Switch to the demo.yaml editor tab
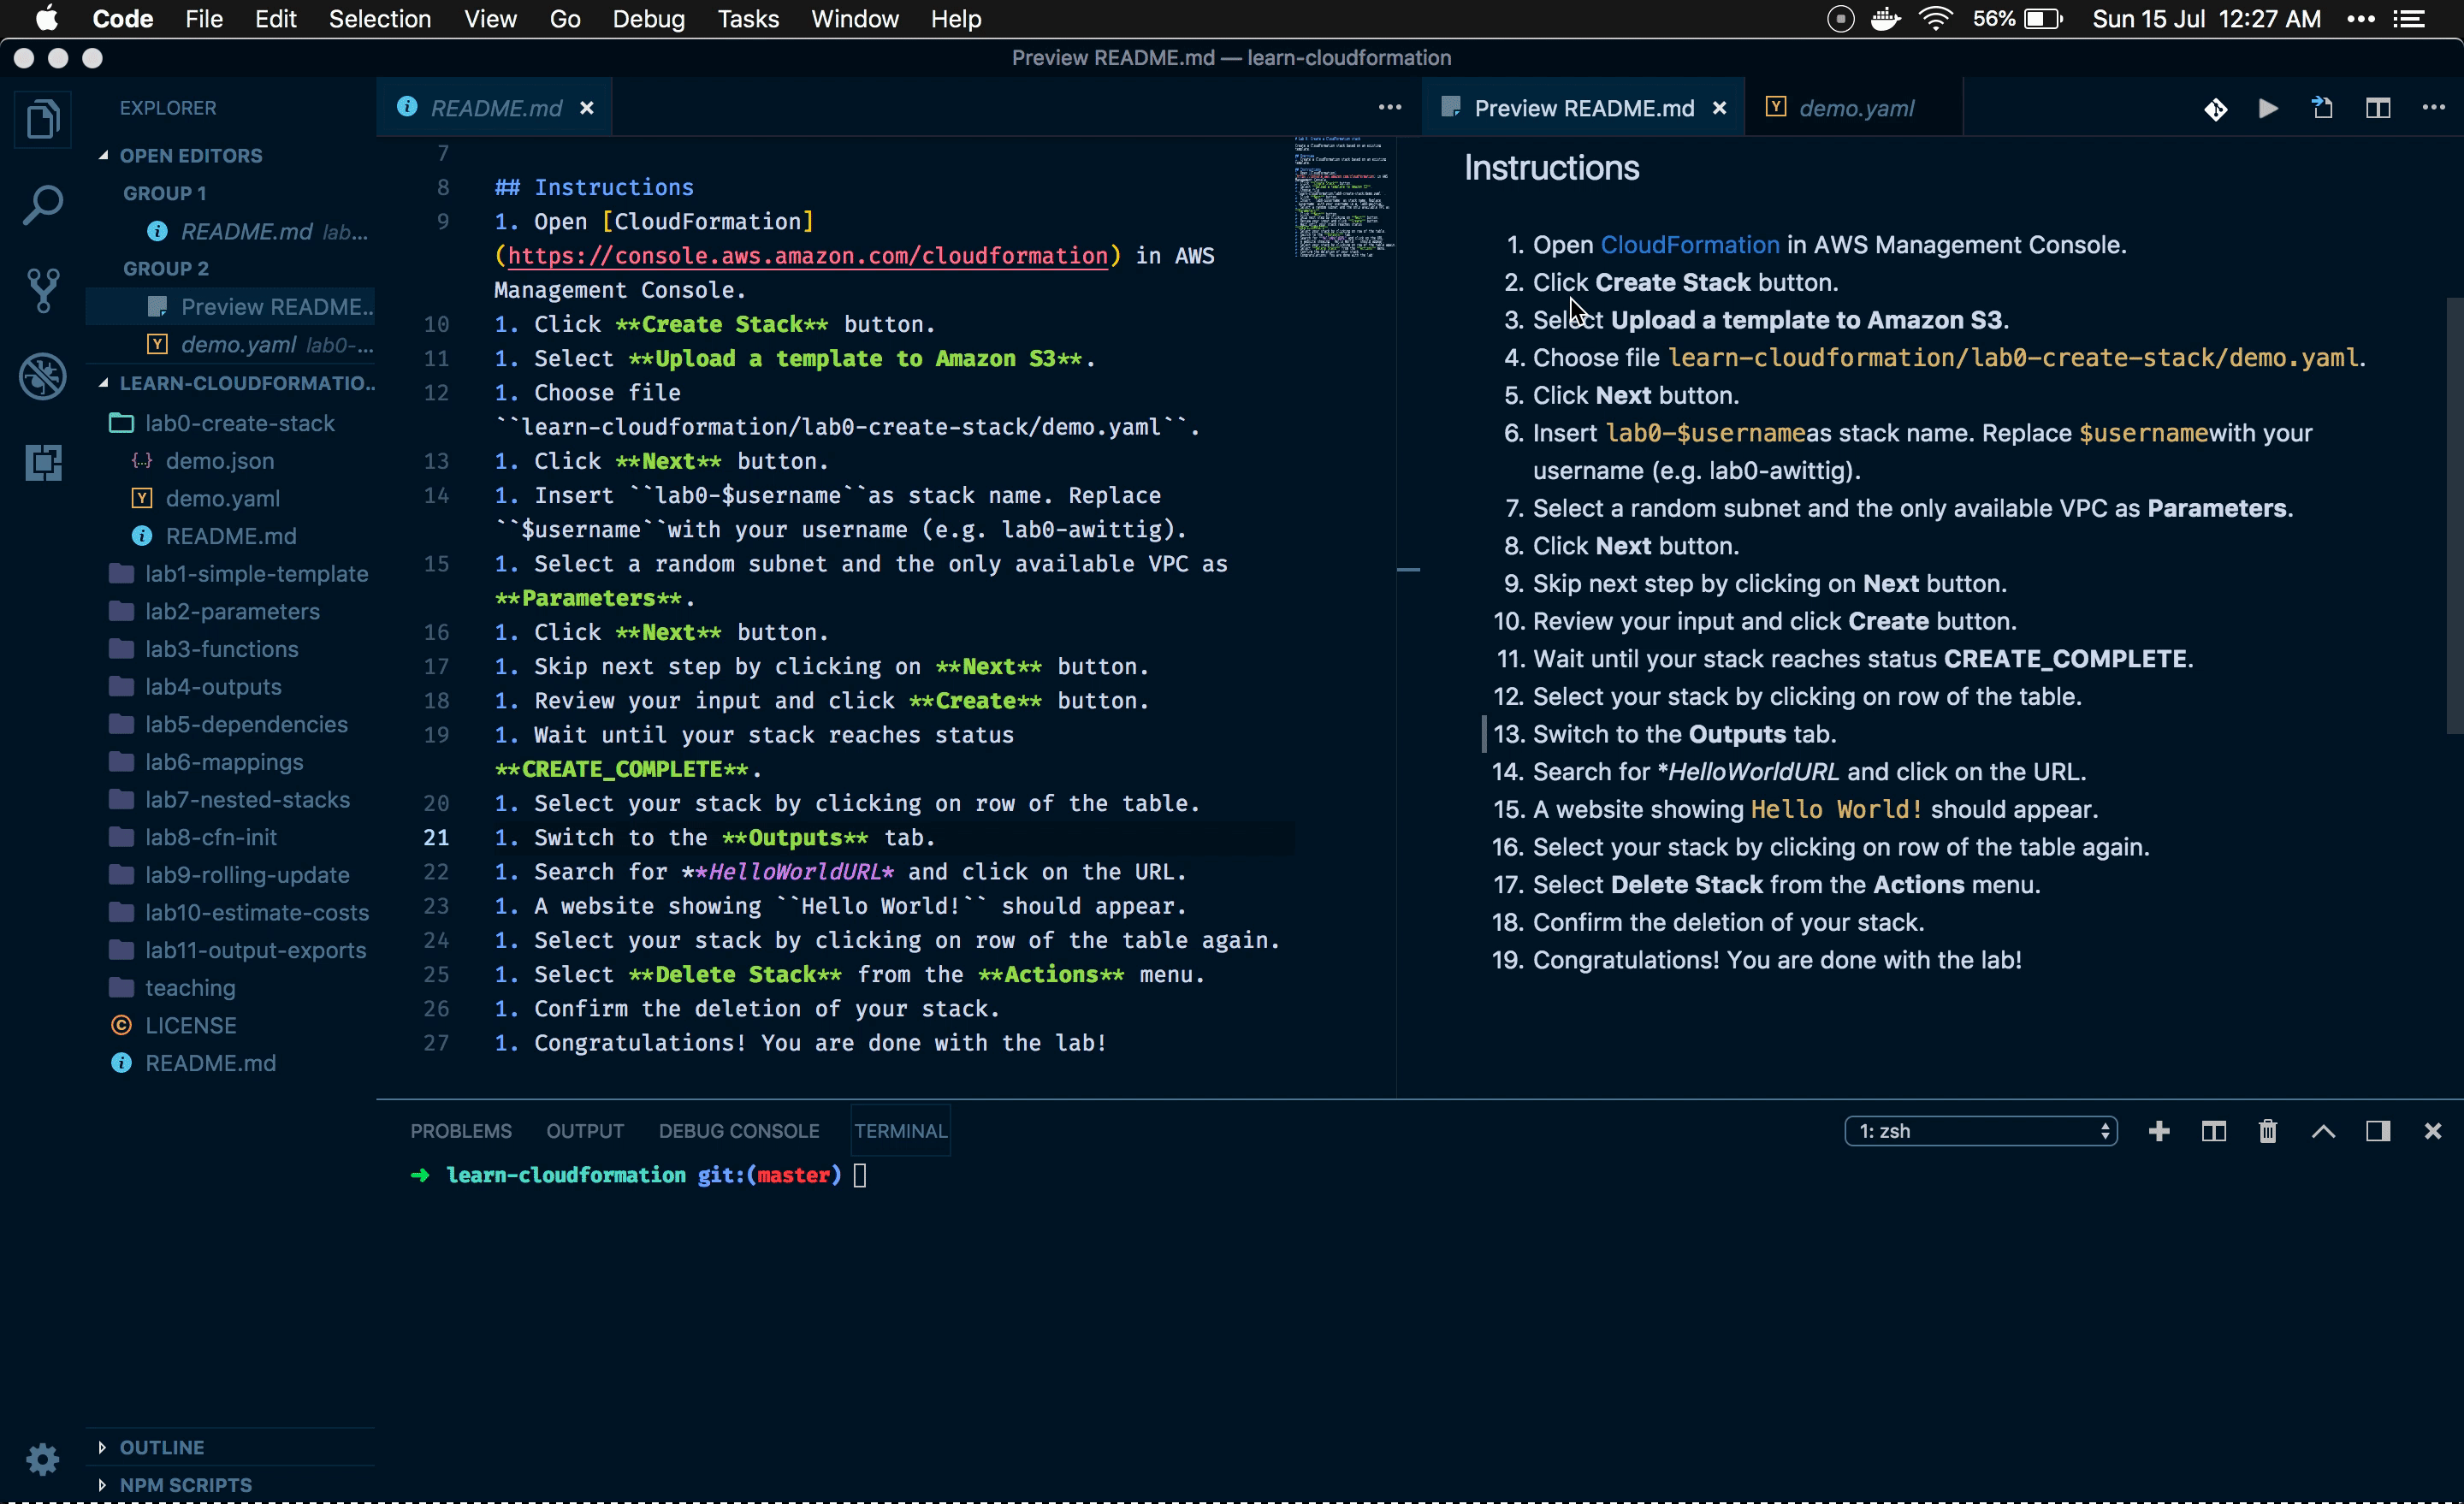The height and width of the screenshot is (1504, 2464). point(1854,108)
